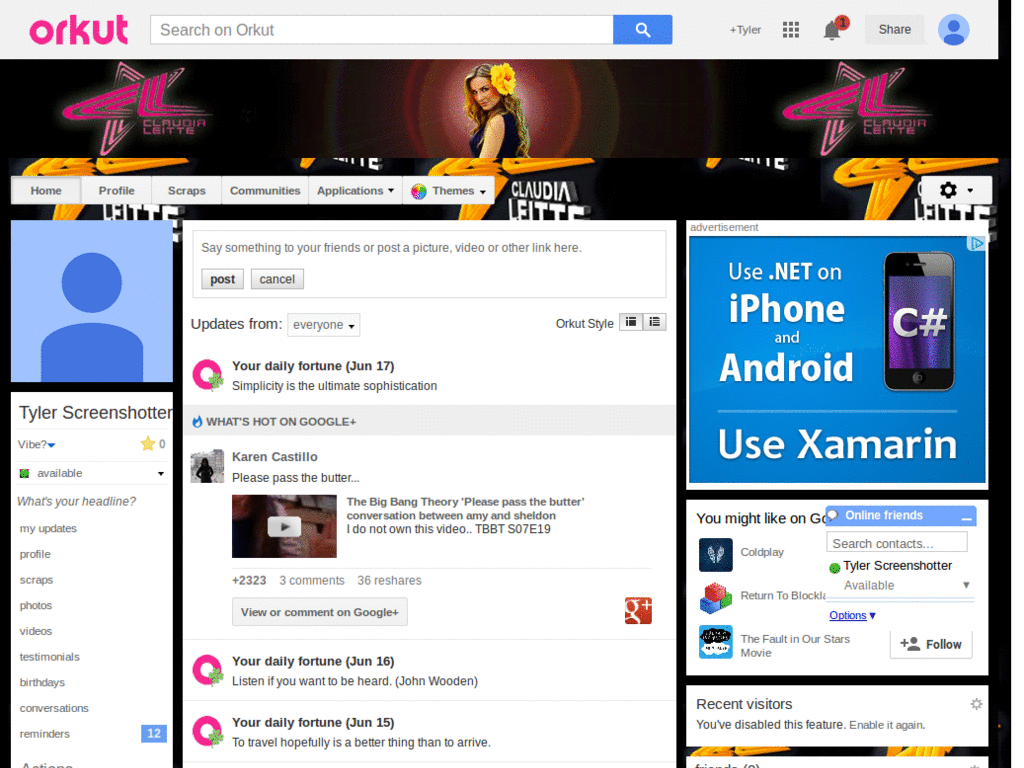Open Karen Castillo's avatar
Viewport: 1024px width, 768px height.
tap(207, 466)
